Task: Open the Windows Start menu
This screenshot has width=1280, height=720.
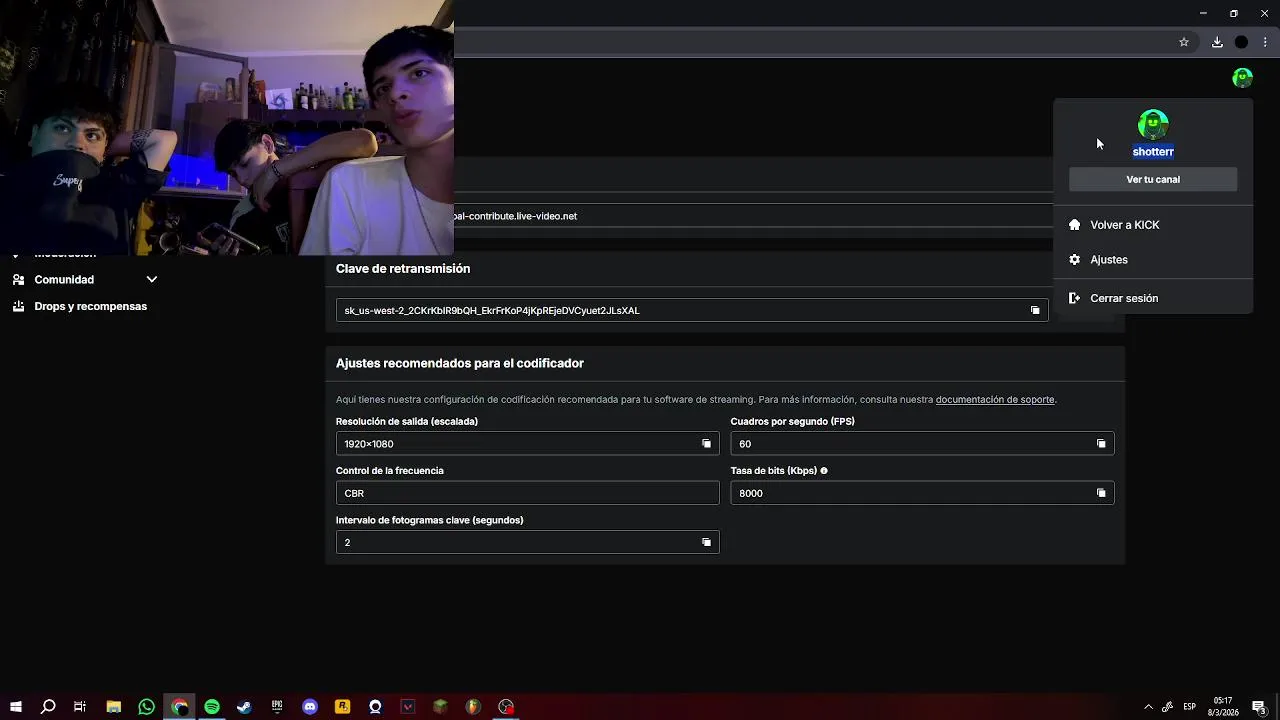Action: (16, 707)
